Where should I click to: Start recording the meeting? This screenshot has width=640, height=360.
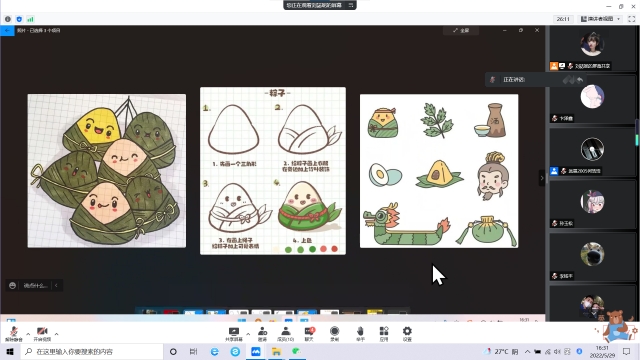coord(334,334)
